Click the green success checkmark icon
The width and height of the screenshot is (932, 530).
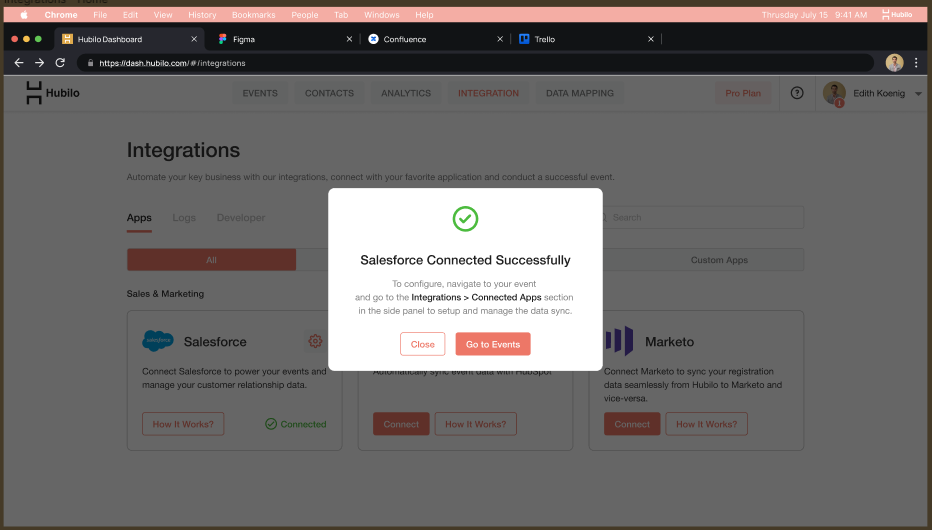coord(465,219)
